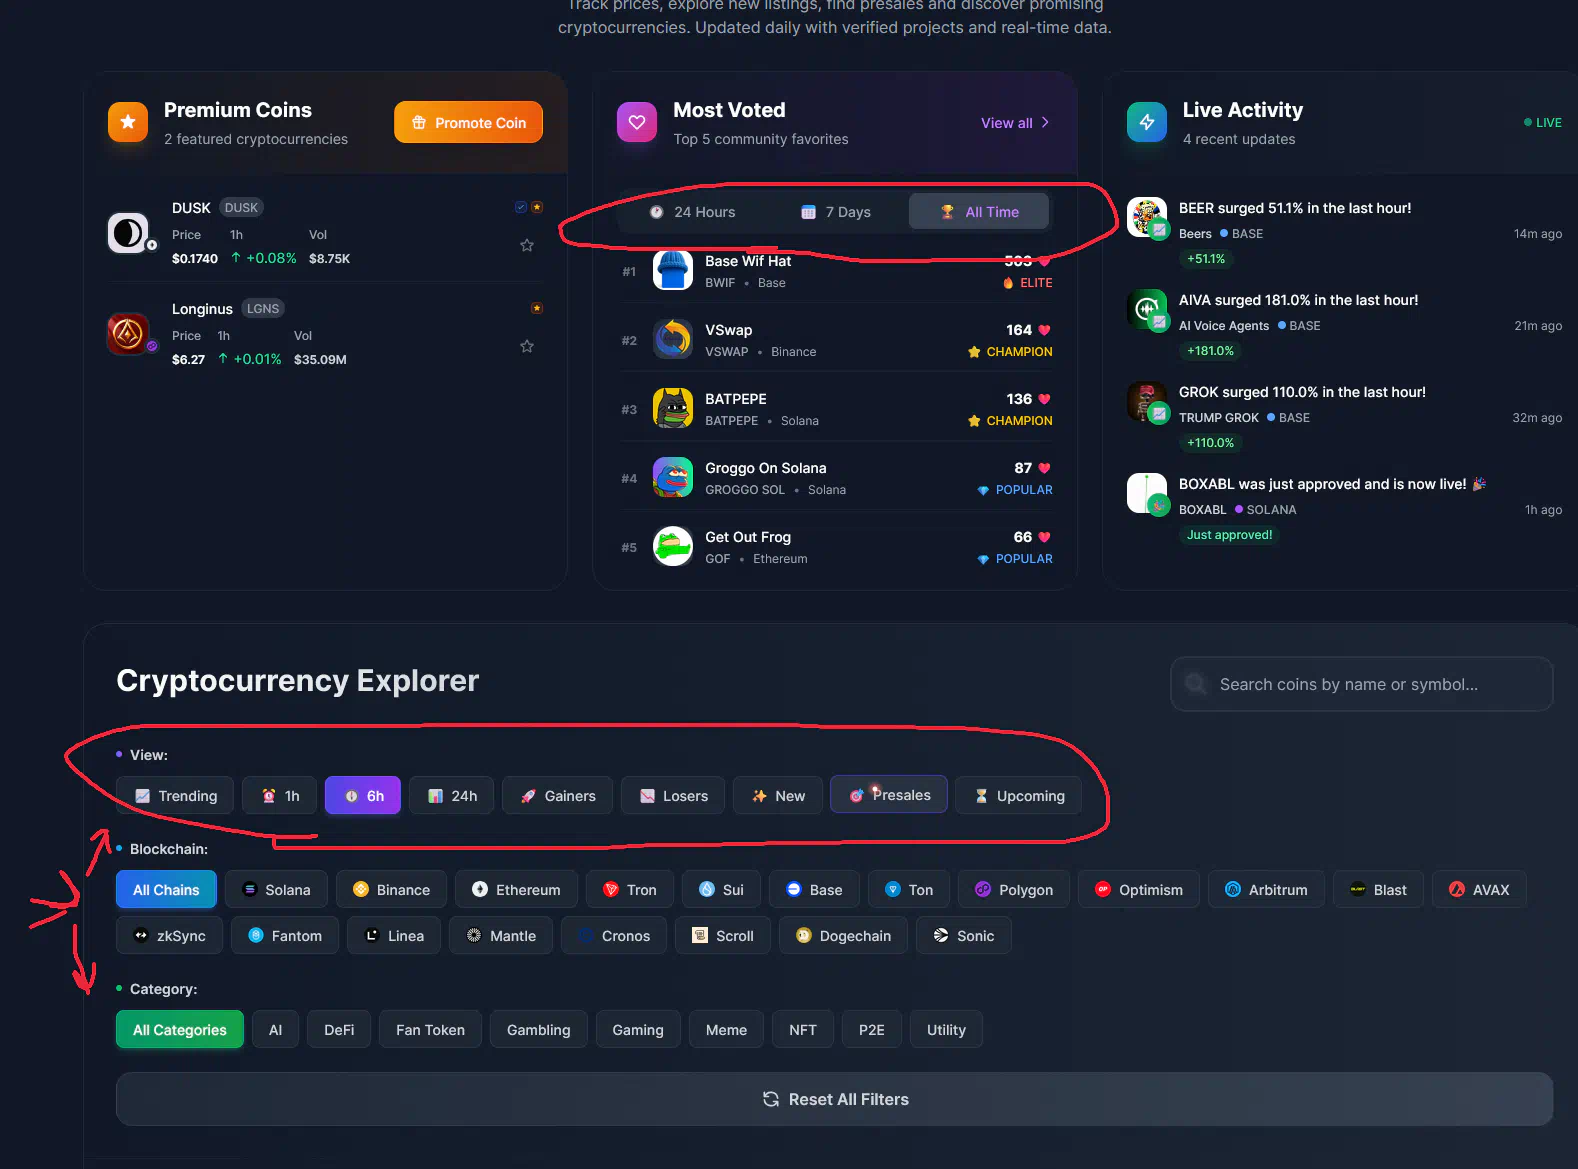
Task: Click the Longinus coin logo icon
Action: click(x=128, y=334)
